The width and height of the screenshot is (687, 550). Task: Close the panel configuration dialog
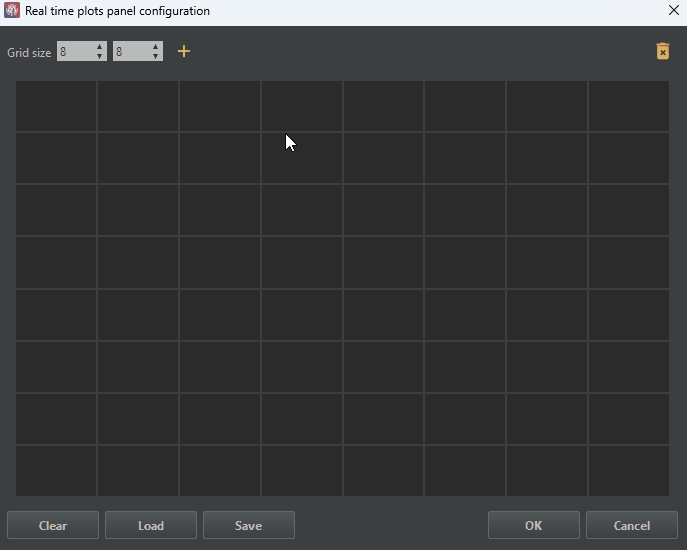click(673, 11)
